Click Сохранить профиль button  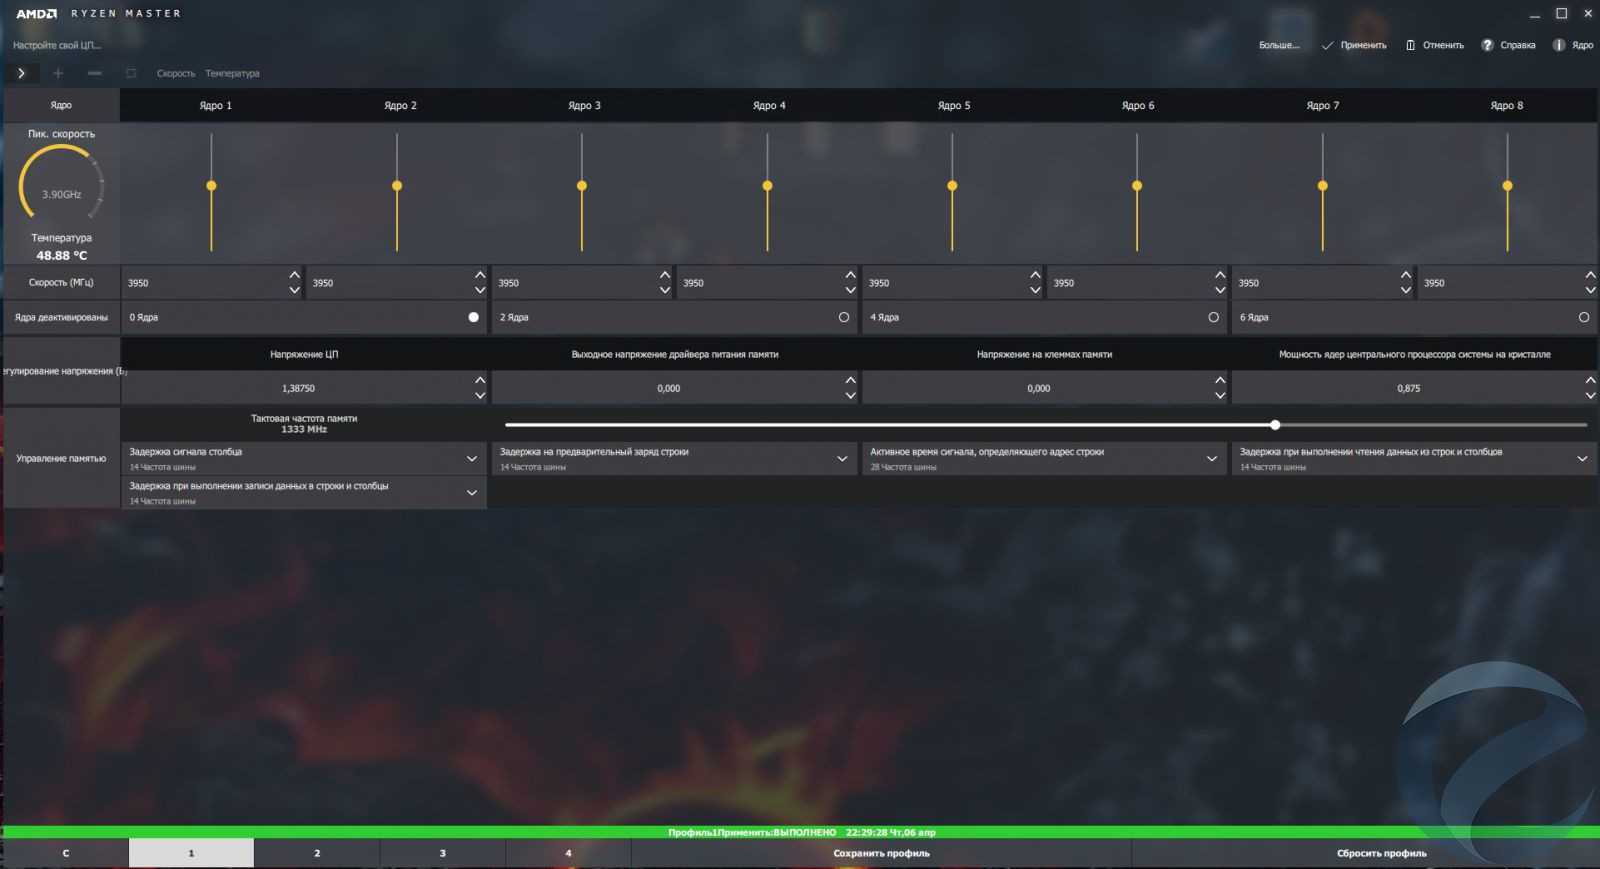pyautogui.click(x=881, y=853)
